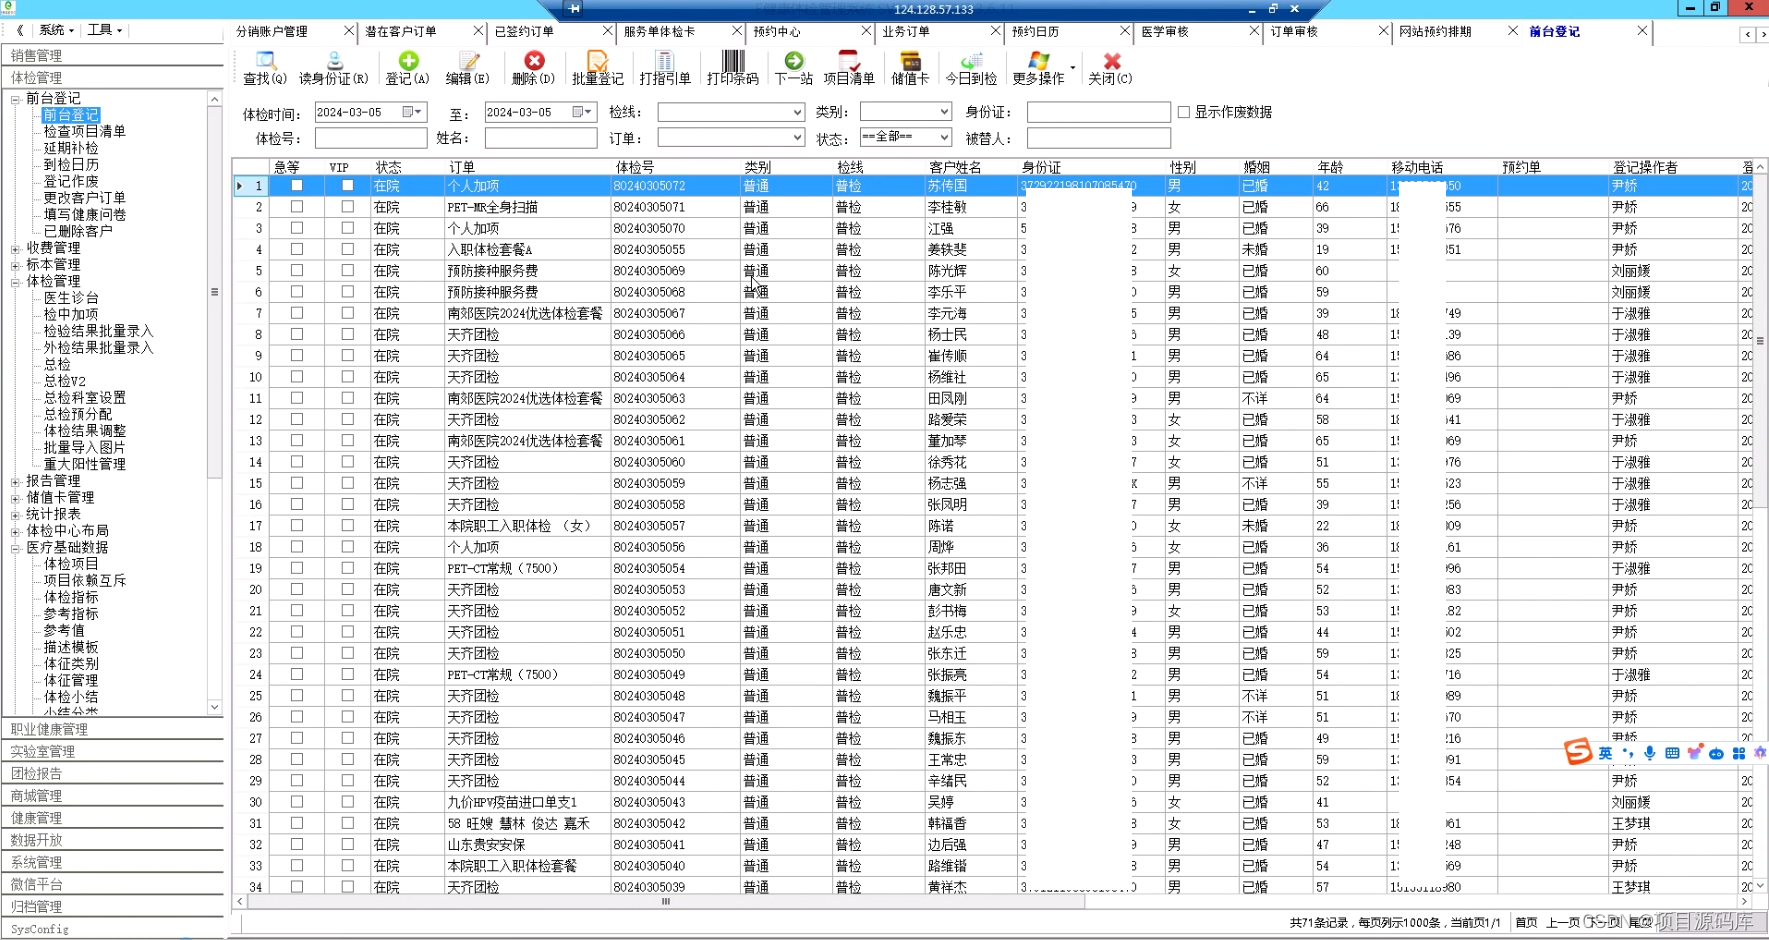Close the 医学审核 tab
1769x940 pixels.
pyautogui.click(x=1254, y=31)
